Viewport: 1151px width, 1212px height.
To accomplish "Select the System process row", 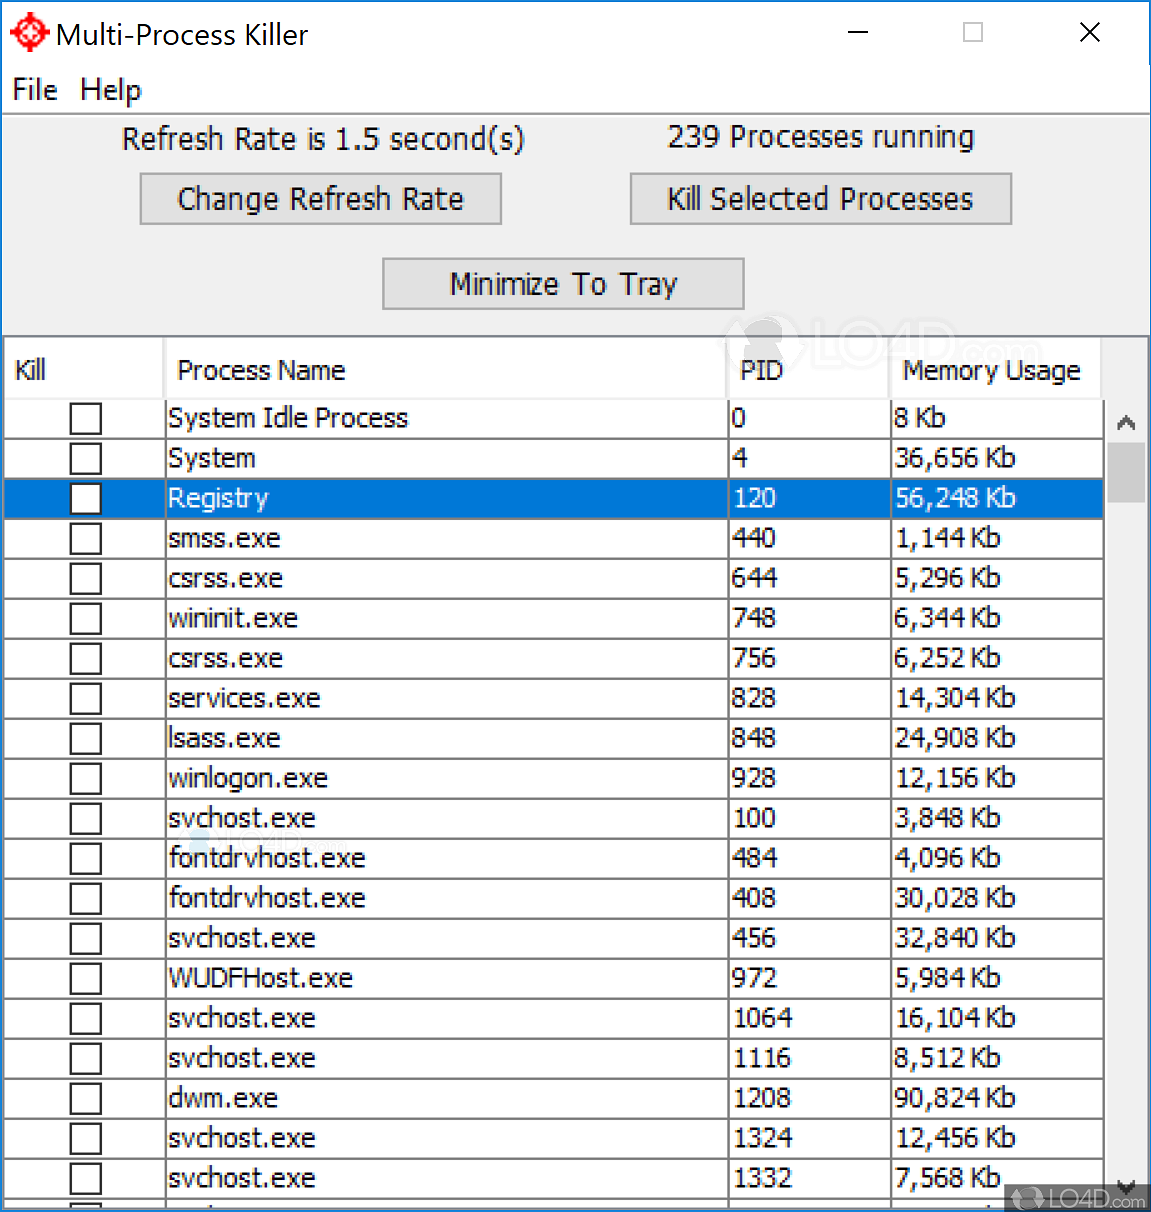I will point(400,458).
